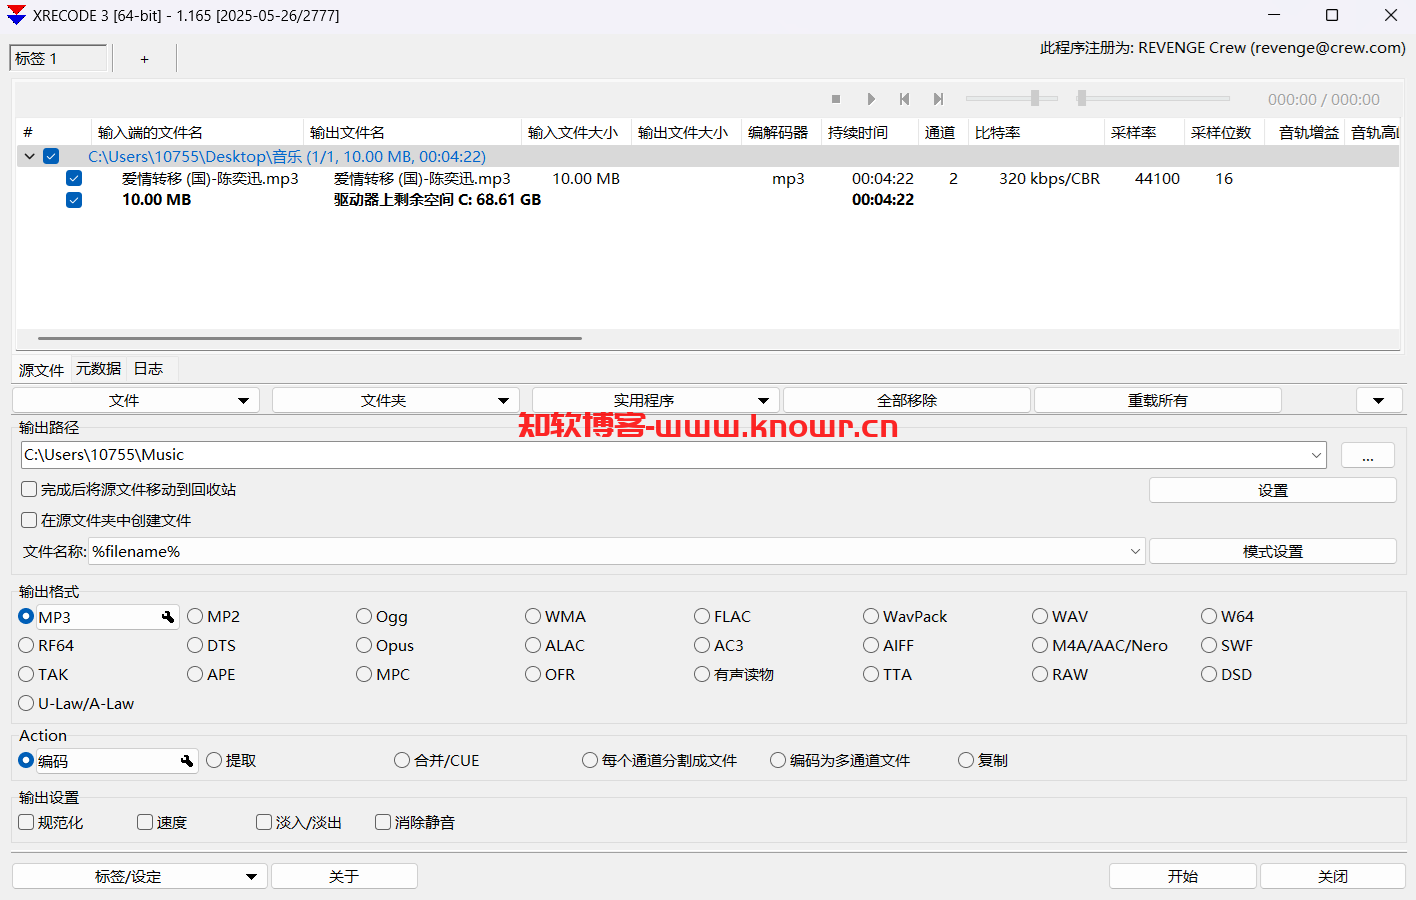This screenshot has width=1416, height=900.
Task: Uncheck the 爱情转移 mp3 file checkbox
Action: (x=74, y=178)
